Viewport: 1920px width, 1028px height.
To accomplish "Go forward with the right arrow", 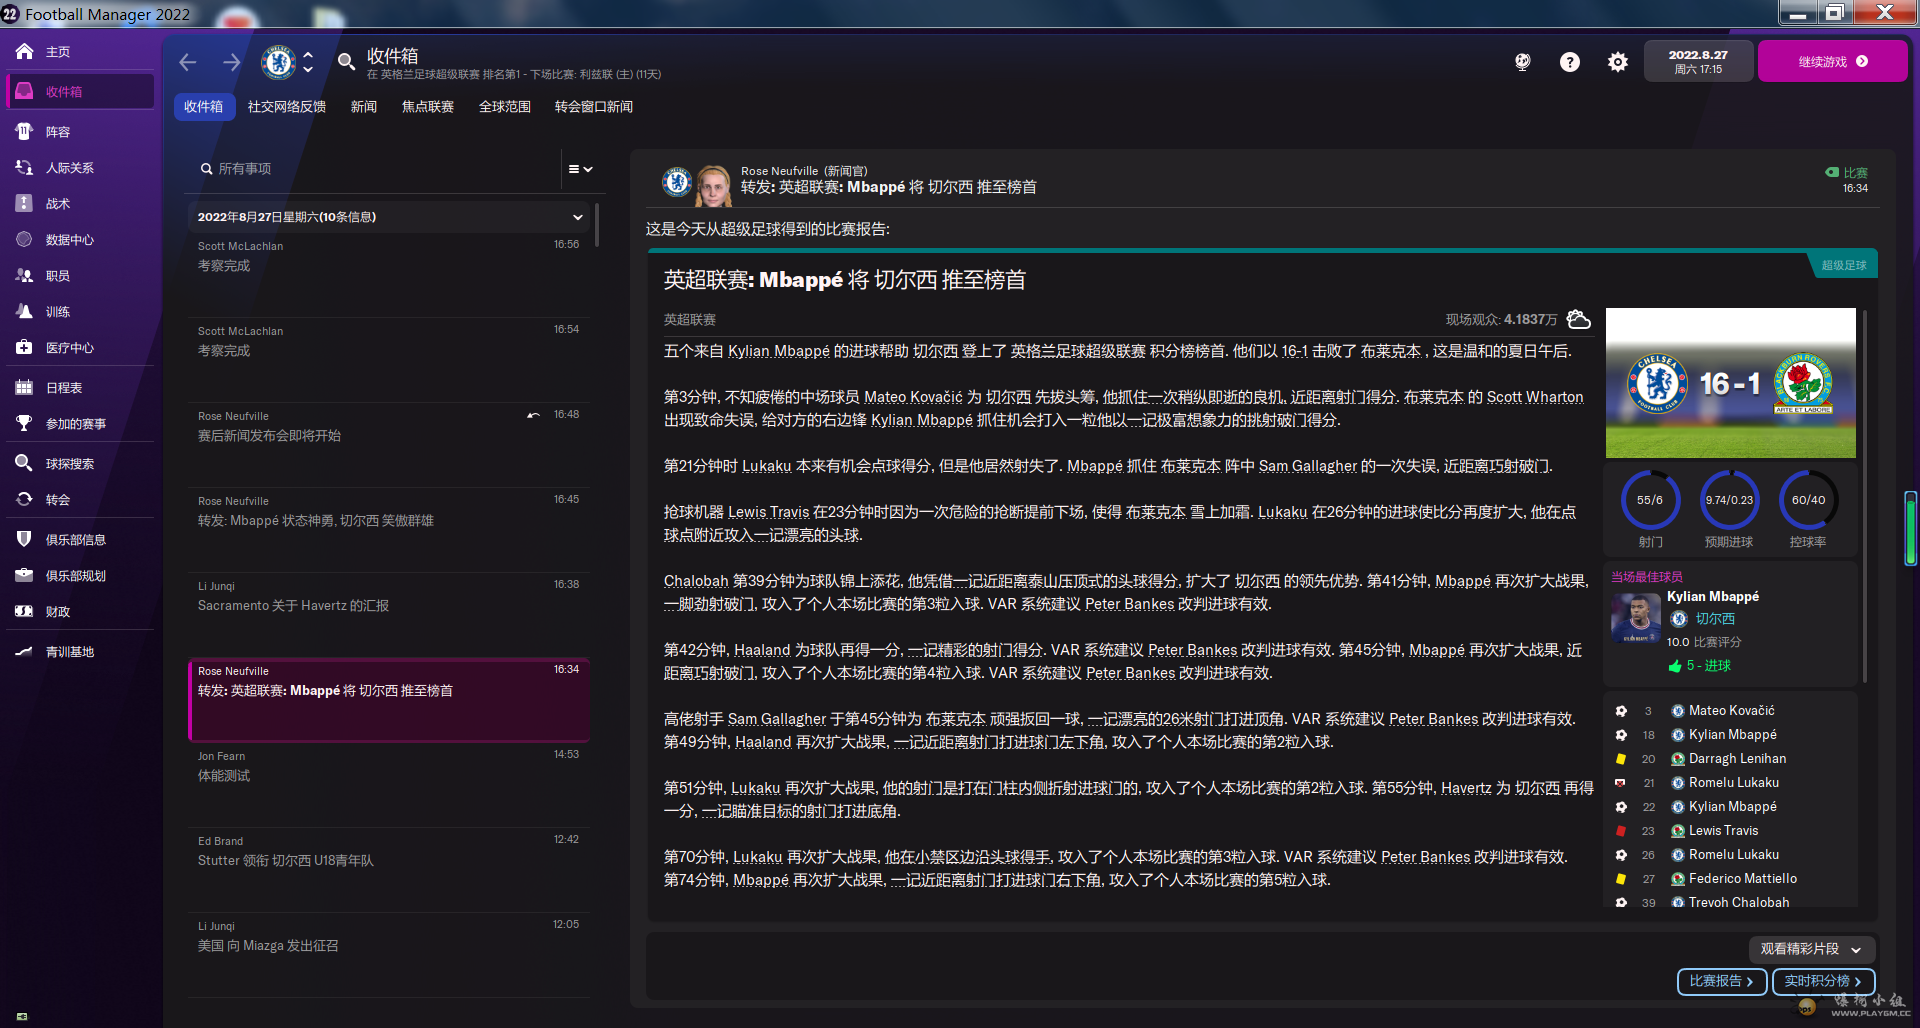I will [x=231, y=62].
